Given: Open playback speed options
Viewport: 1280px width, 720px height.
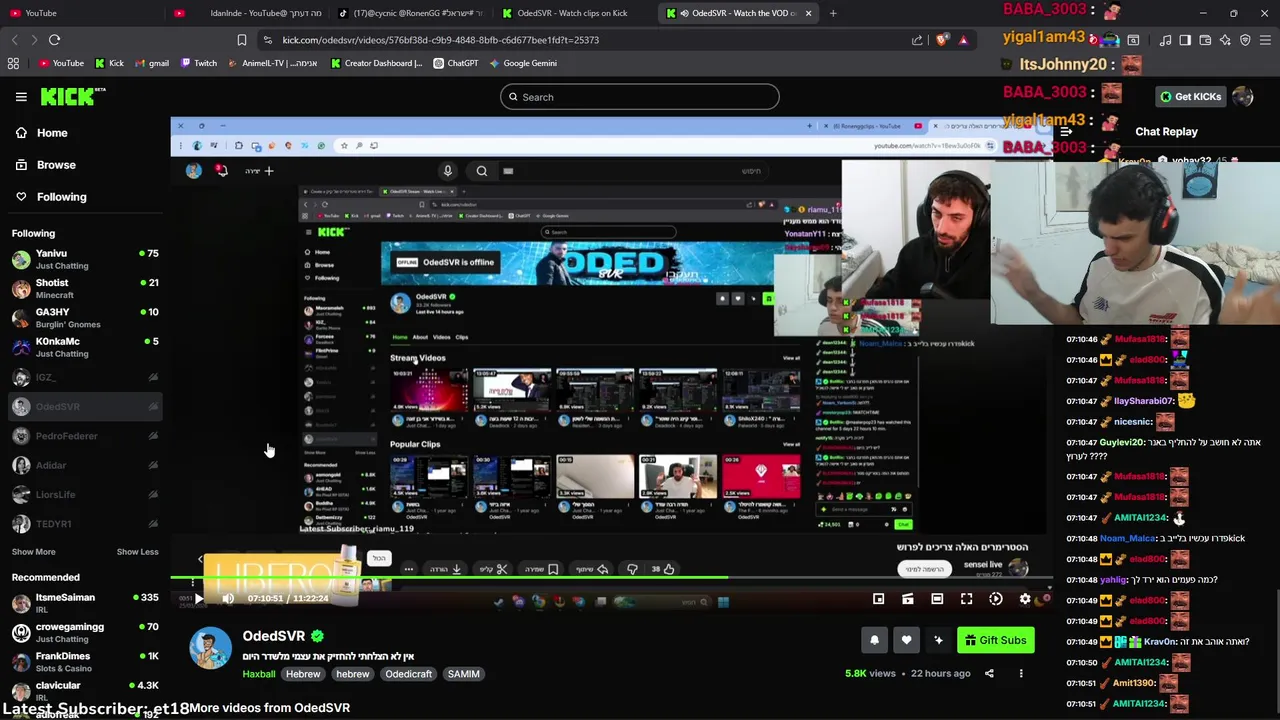Looking at the screenshot, I should pos(995,599).
